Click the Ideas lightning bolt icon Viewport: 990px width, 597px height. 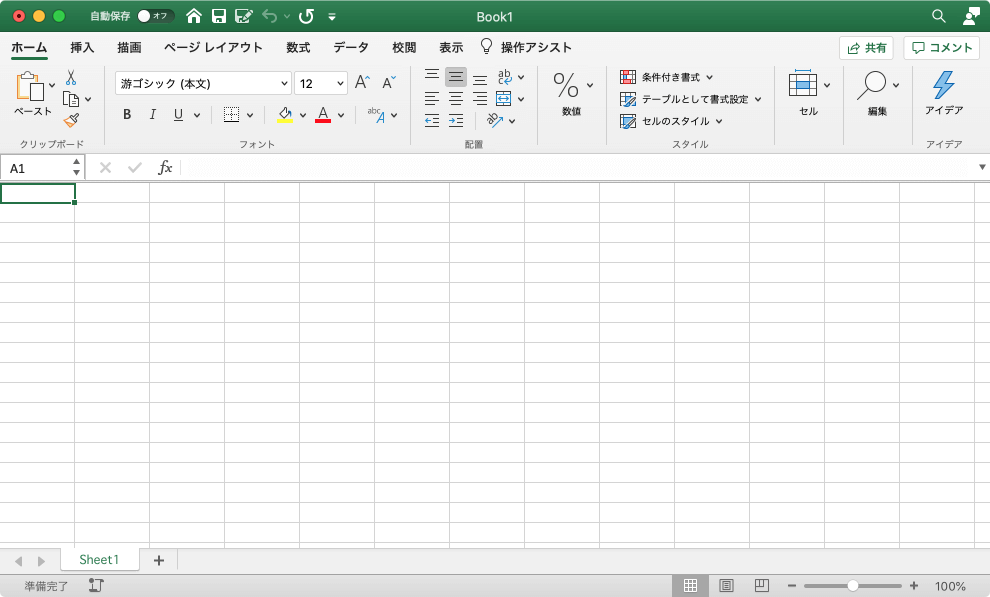point(944,85)
